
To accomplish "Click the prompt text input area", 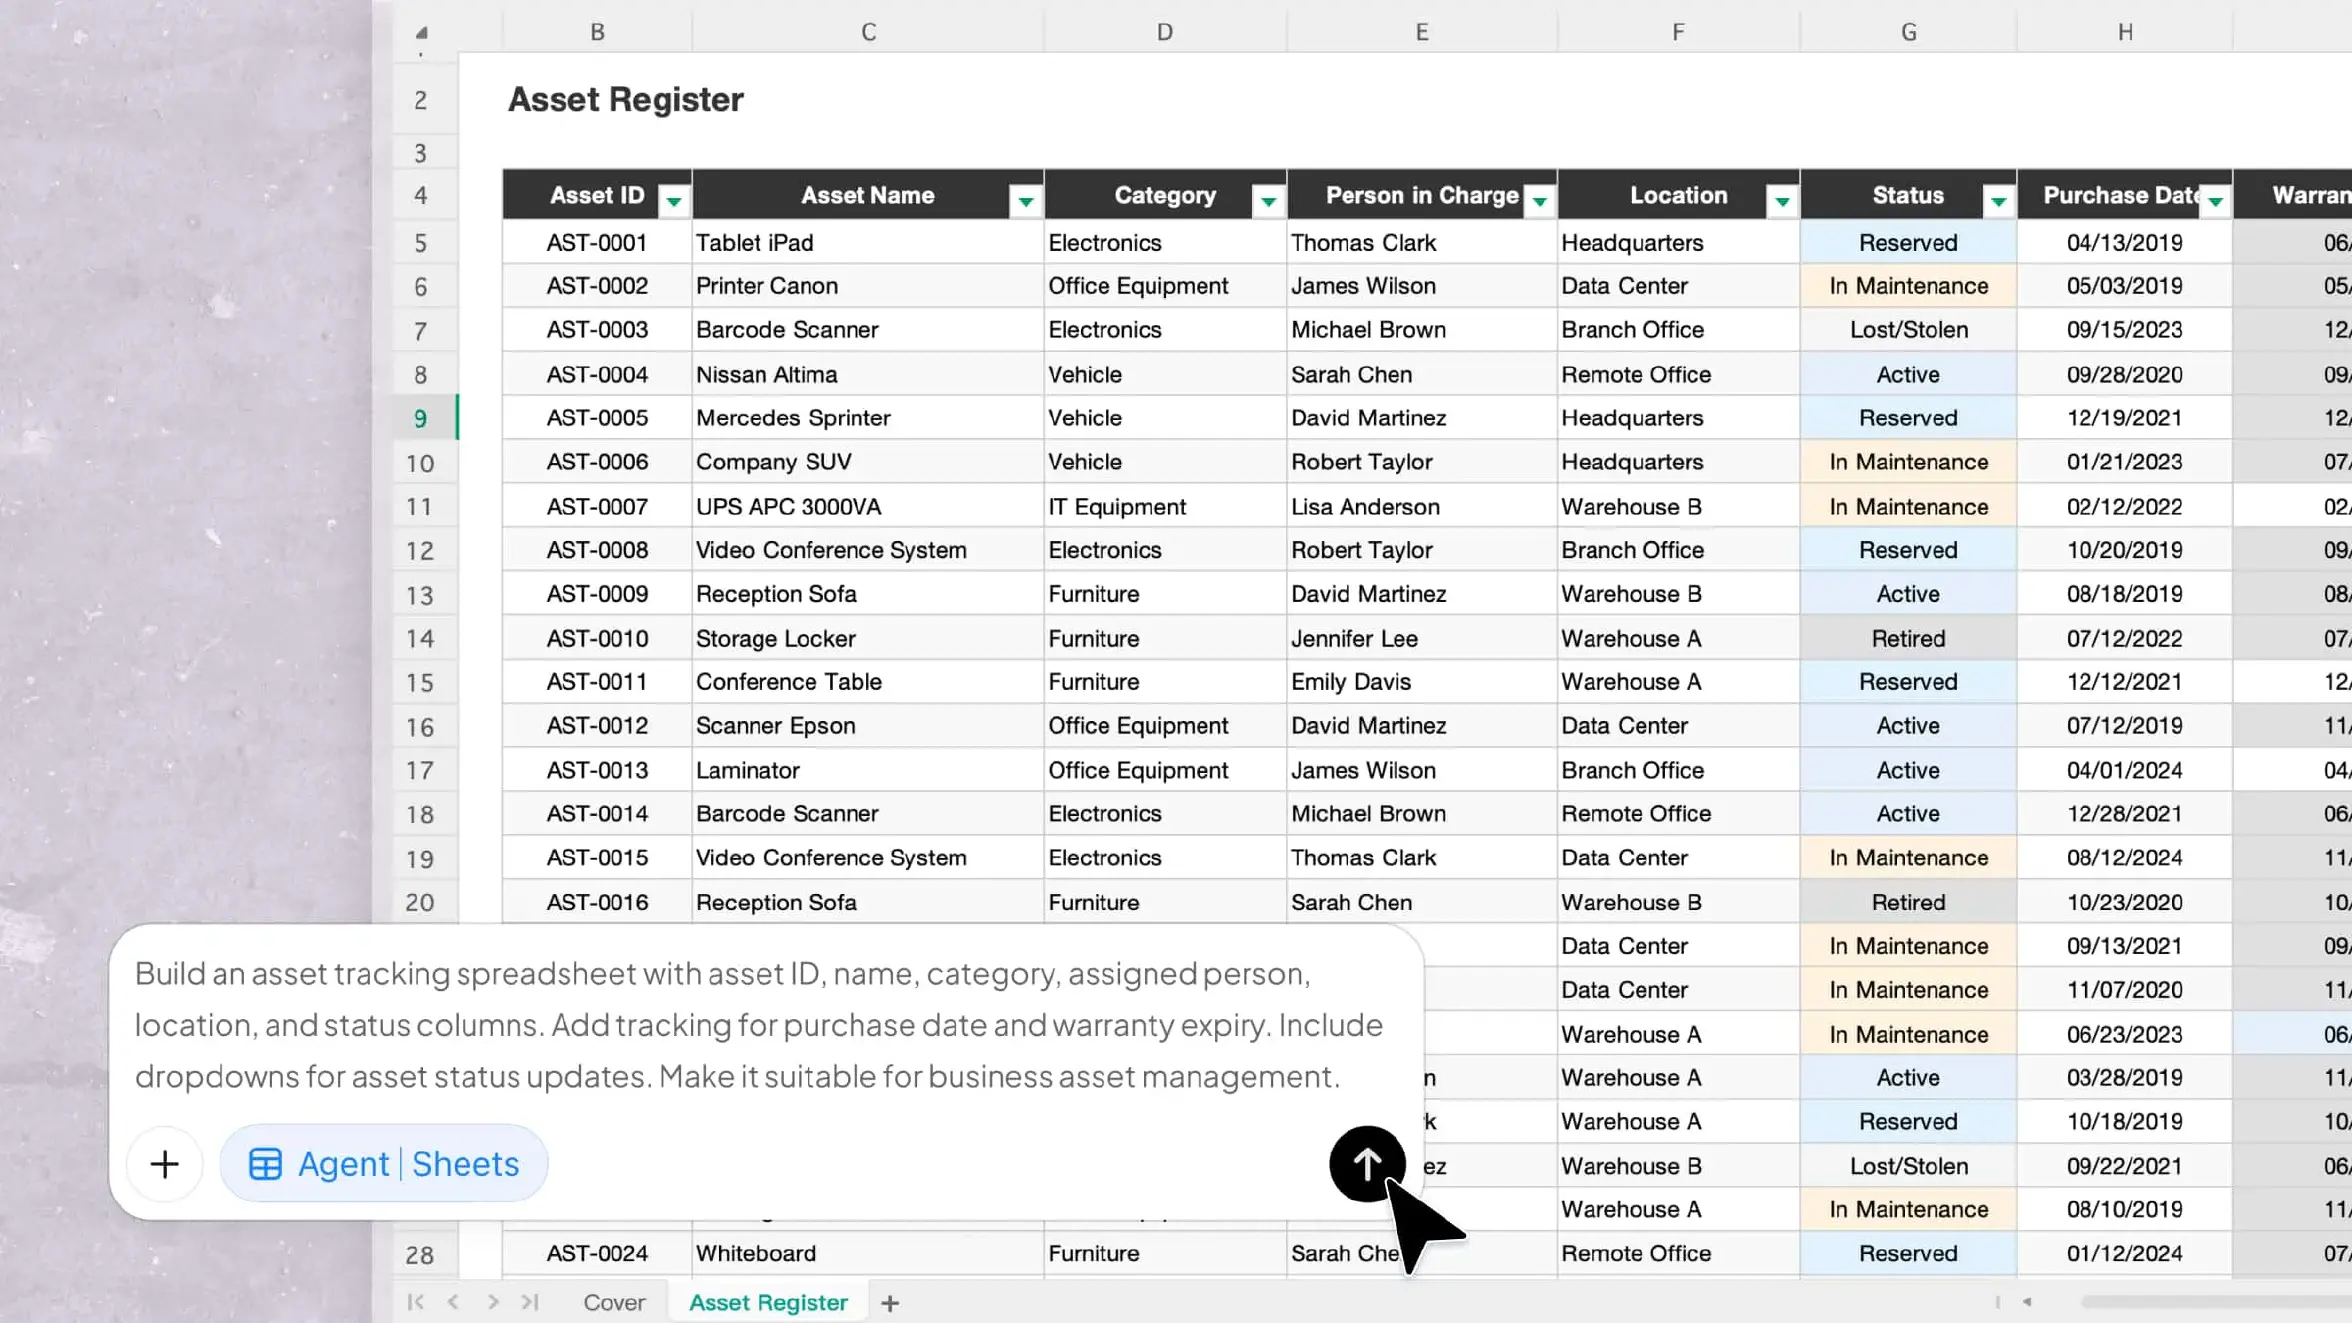I will pyautogui.click(x=760, y=1025).
